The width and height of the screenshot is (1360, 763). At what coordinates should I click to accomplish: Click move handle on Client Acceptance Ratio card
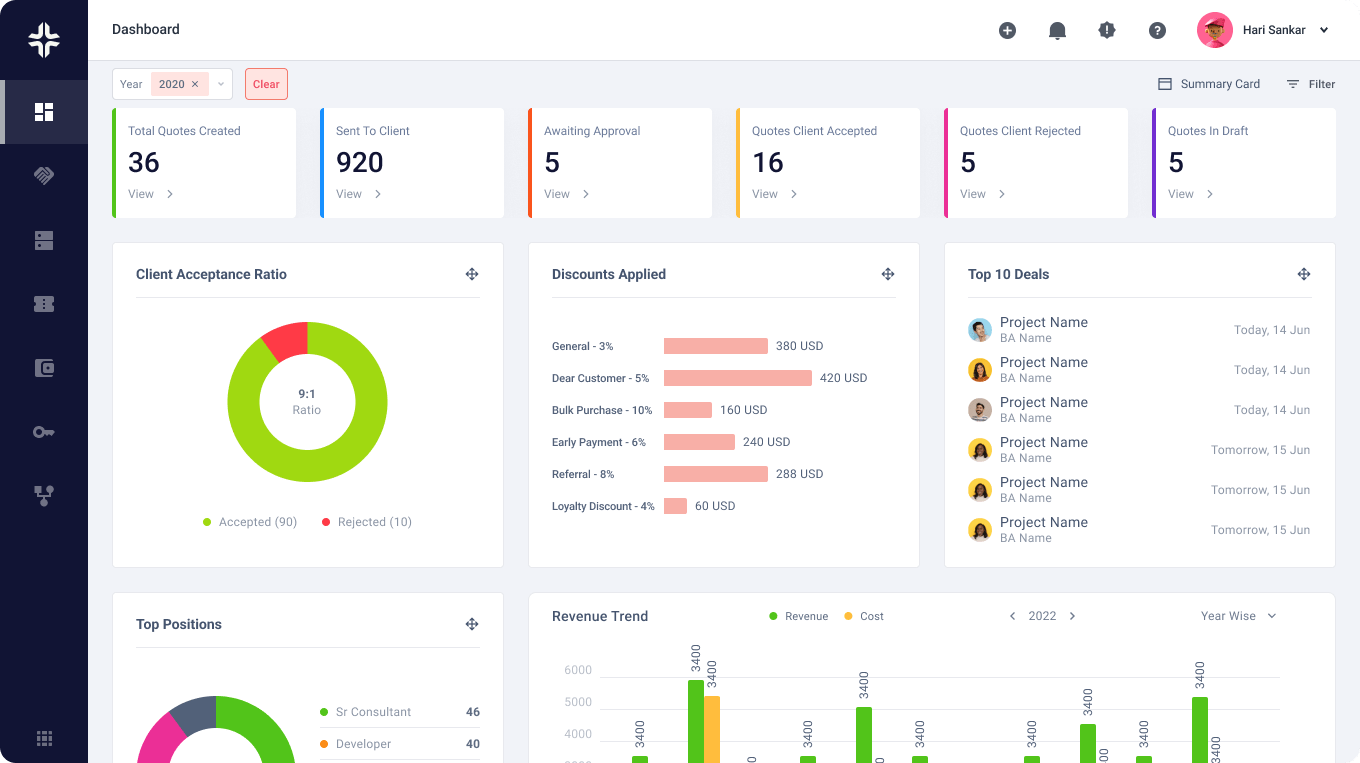472,274
